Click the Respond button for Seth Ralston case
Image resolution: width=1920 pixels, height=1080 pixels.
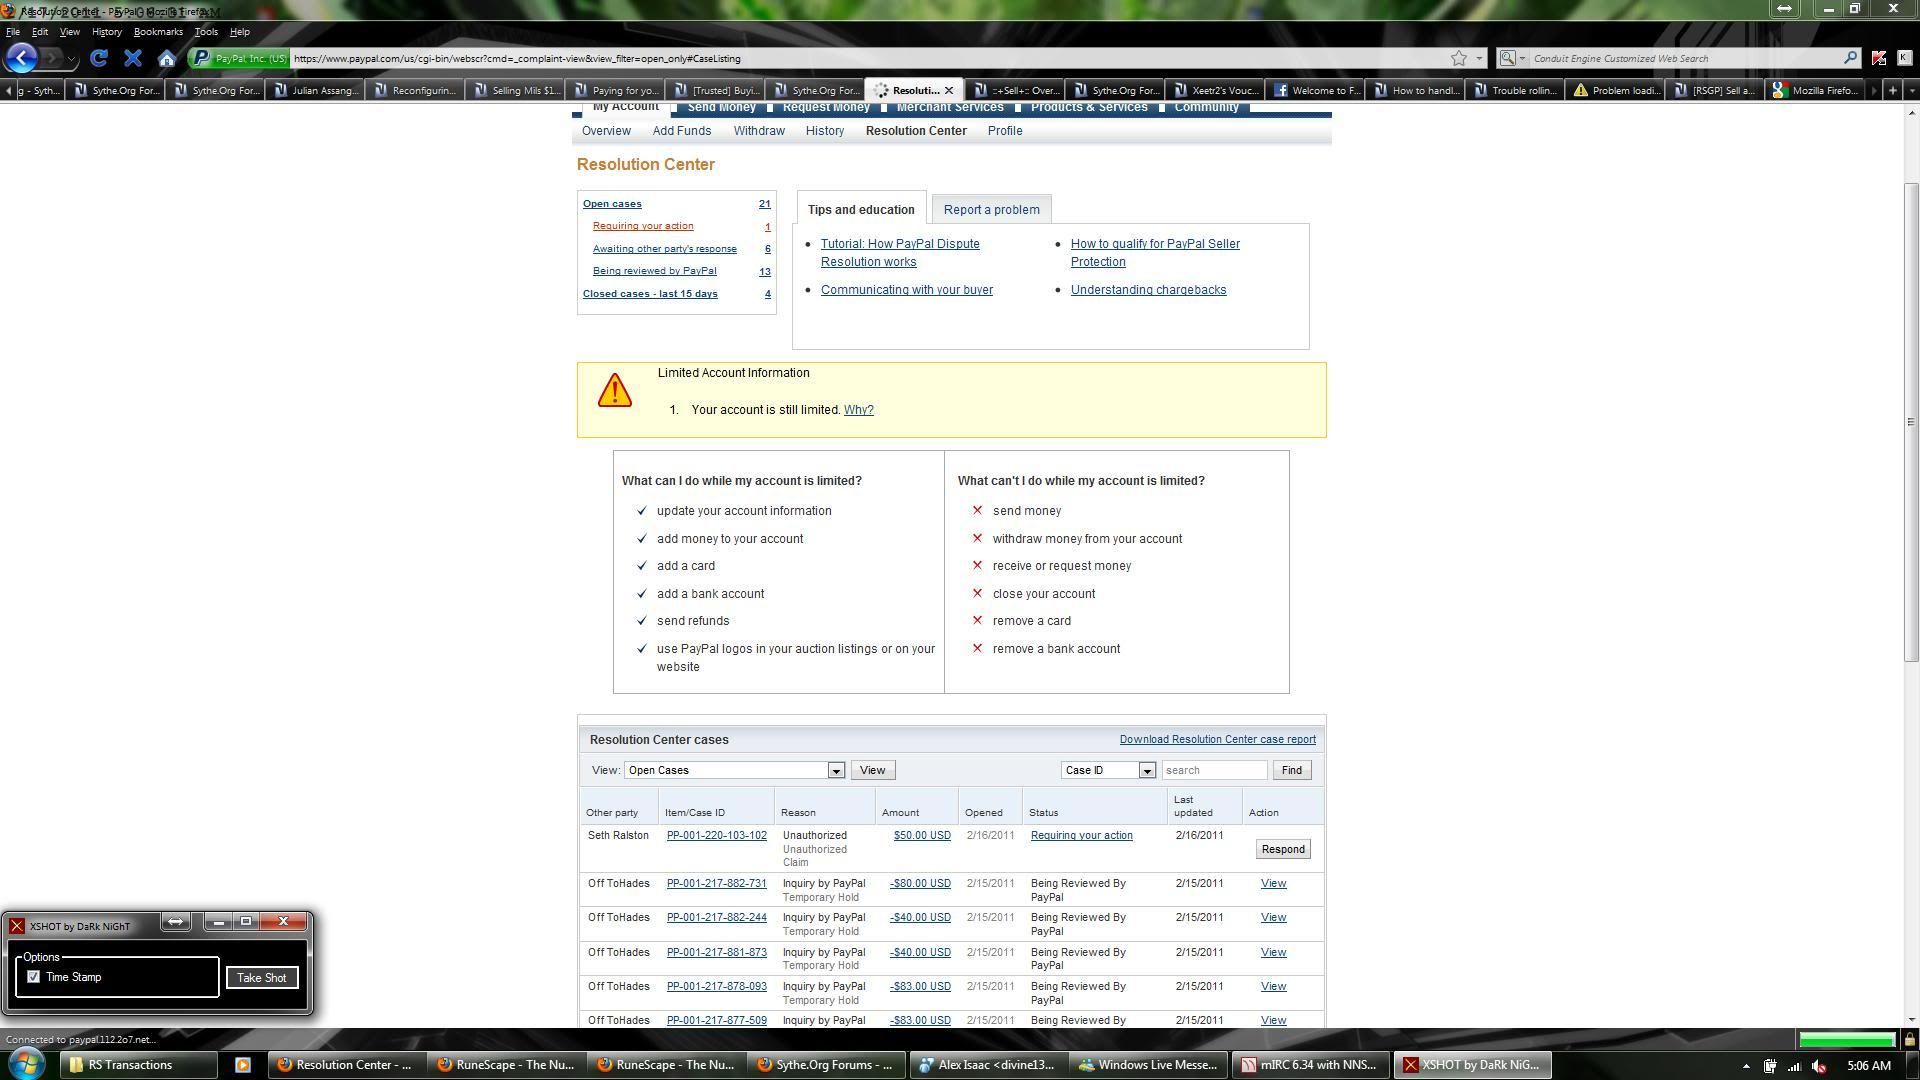point(1283,849)
